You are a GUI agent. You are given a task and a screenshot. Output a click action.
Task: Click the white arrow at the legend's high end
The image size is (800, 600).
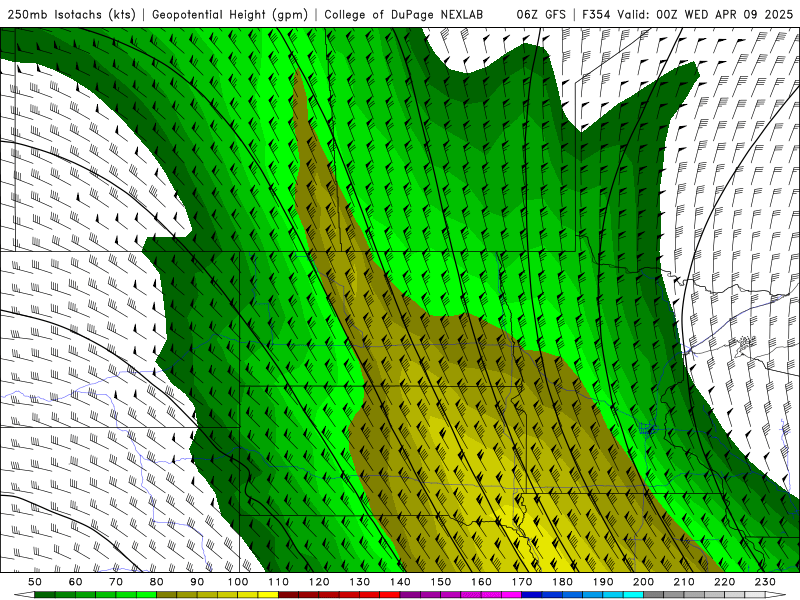coord(776,595)
